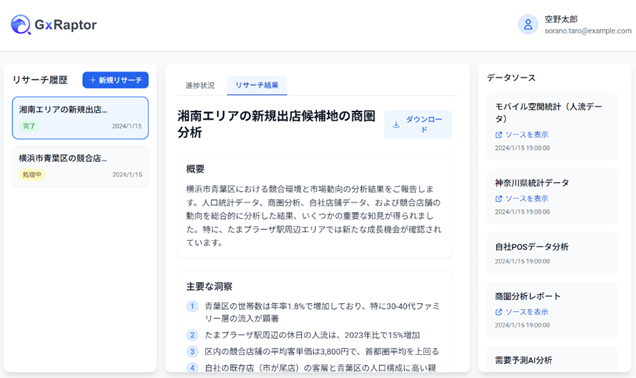Click the GxRaptor logo icon
Image resolution: width=636 pixels, height=378 pixels.
coord(20,25)
